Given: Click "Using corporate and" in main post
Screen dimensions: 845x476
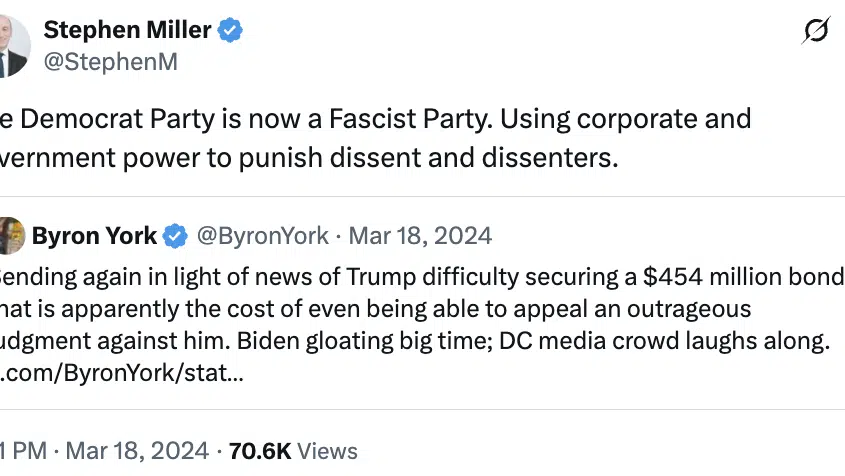Looking at the screenshot, I should pos(625,118).
